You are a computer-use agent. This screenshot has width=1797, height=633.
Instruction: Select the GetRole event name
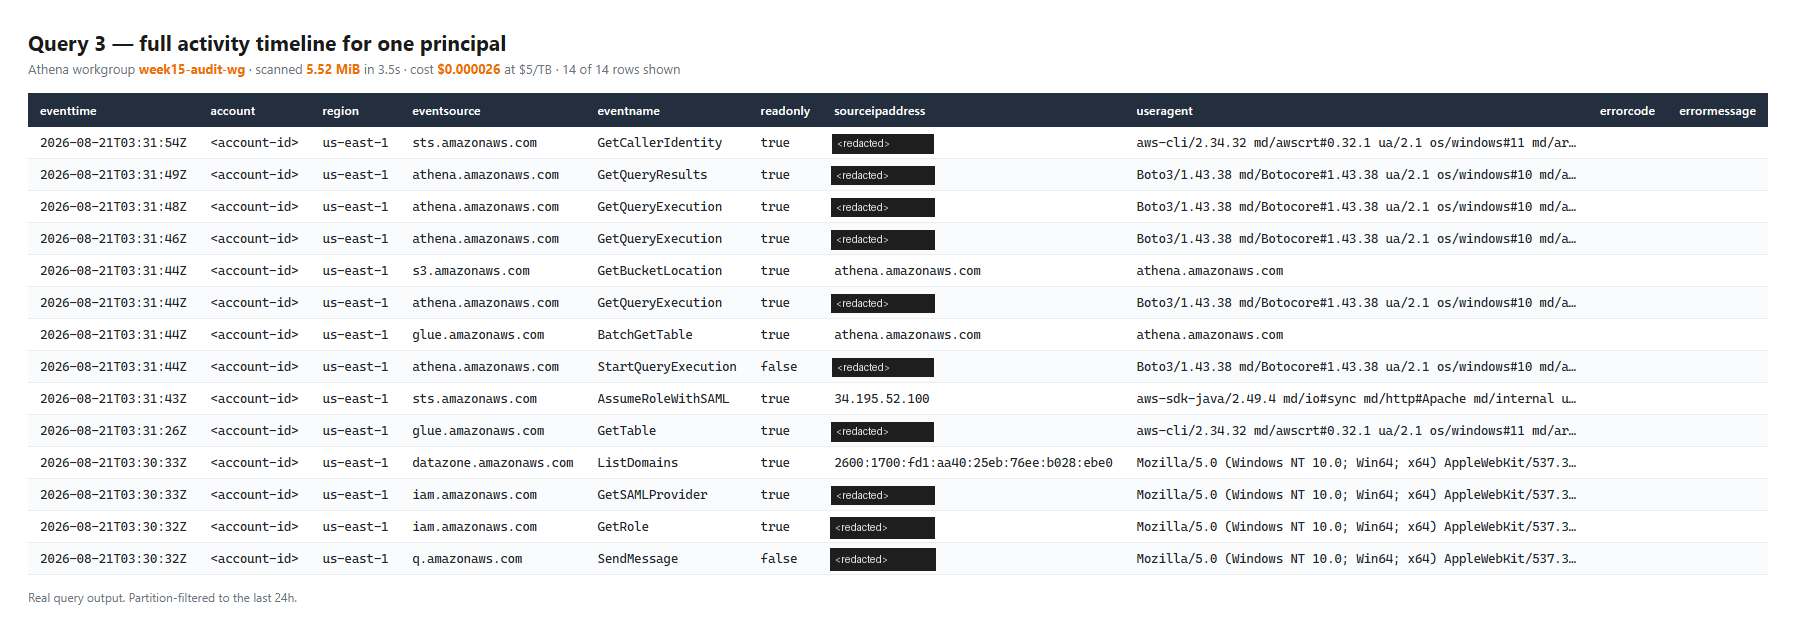coord(623,527)
